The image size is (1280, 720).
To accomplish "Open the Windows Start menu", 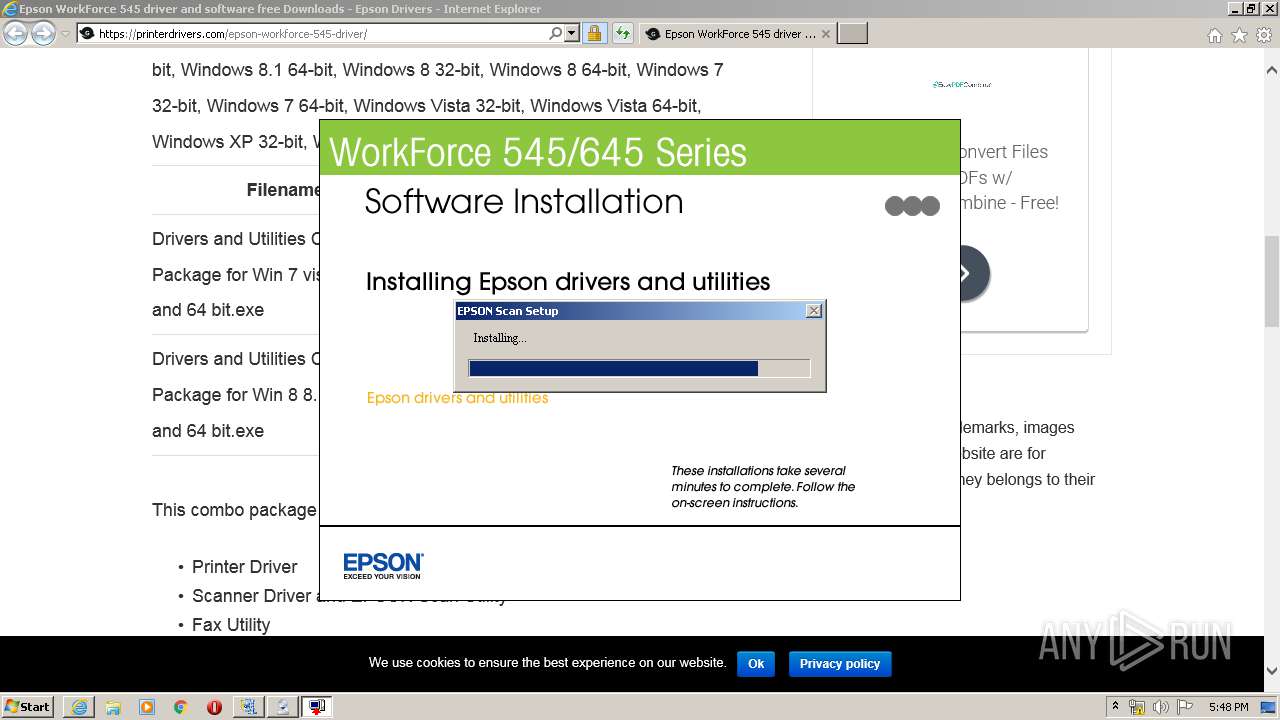I will point(28,706).
